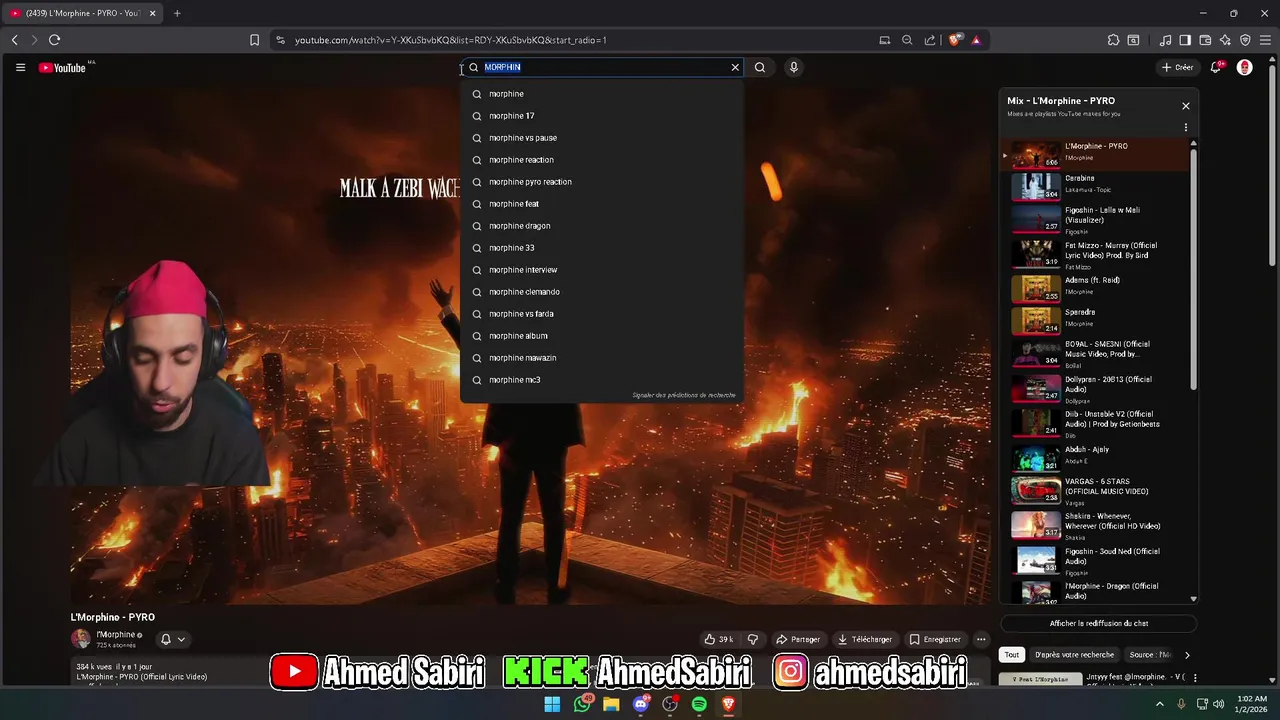The width and height of the screenshot is (1280, 720).
Task: Reload the page
Action: point(54,40)
